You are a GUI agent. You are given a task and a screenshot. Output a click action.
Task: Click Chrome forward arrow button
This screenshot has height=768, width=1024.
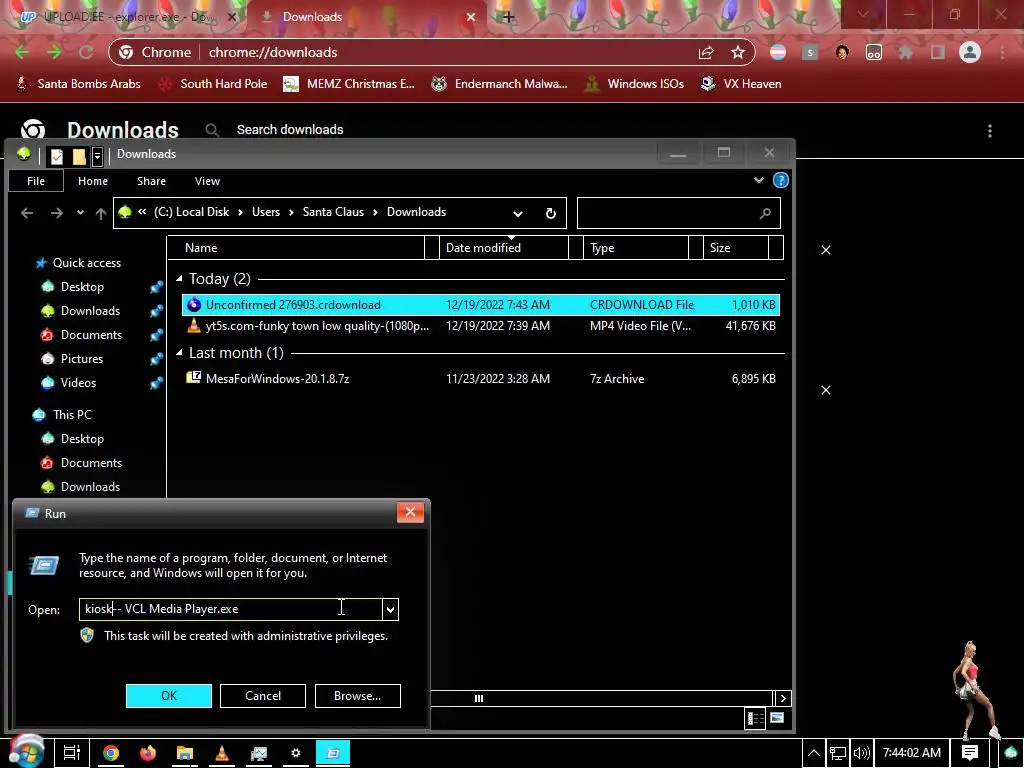pyautogui.click(x=54, y=52)
